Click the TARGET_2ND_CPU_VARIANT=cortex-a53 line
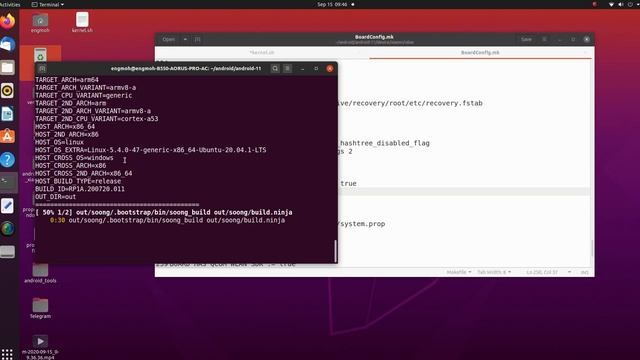This screenshot has height=360, width=640. pyautogui.click(x=97, y=119)
